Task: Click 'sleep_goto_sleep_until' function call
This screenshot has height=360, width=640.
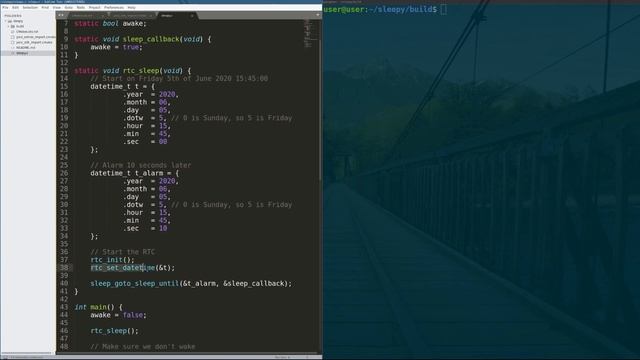Action: (x=135, y=283)
